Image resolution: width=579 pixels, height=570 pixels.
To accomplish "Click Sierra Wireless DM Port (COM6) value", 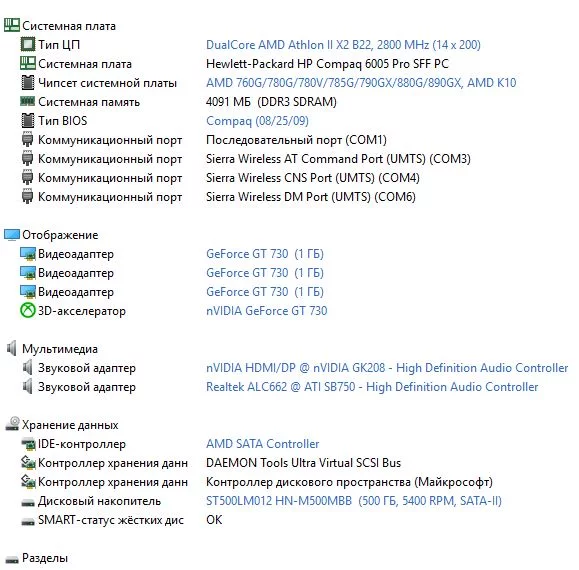I will tap(311, 197).
